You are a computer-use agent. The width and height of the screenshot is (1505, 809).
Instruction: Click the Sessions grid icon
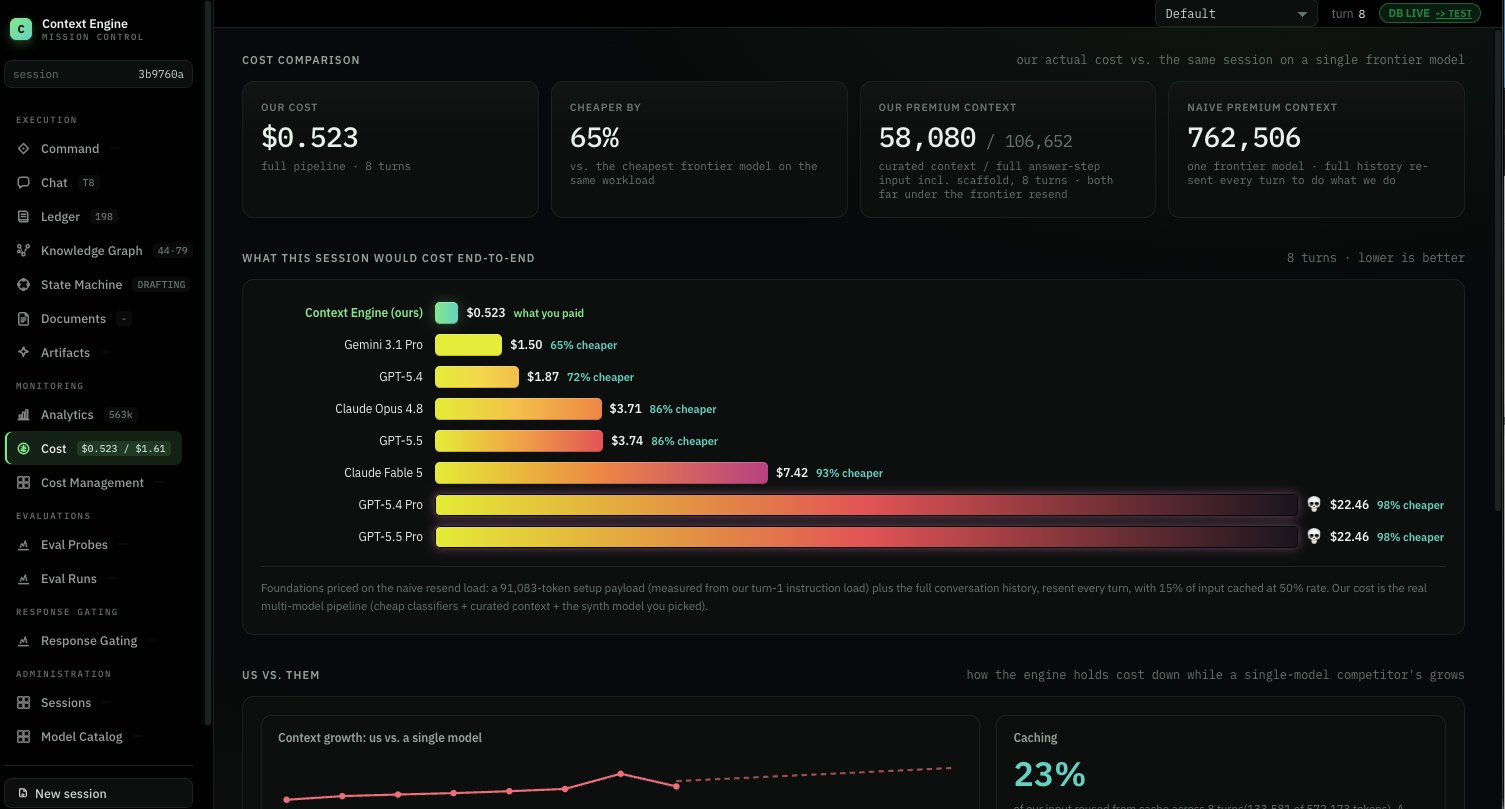[x=24, y=703]
